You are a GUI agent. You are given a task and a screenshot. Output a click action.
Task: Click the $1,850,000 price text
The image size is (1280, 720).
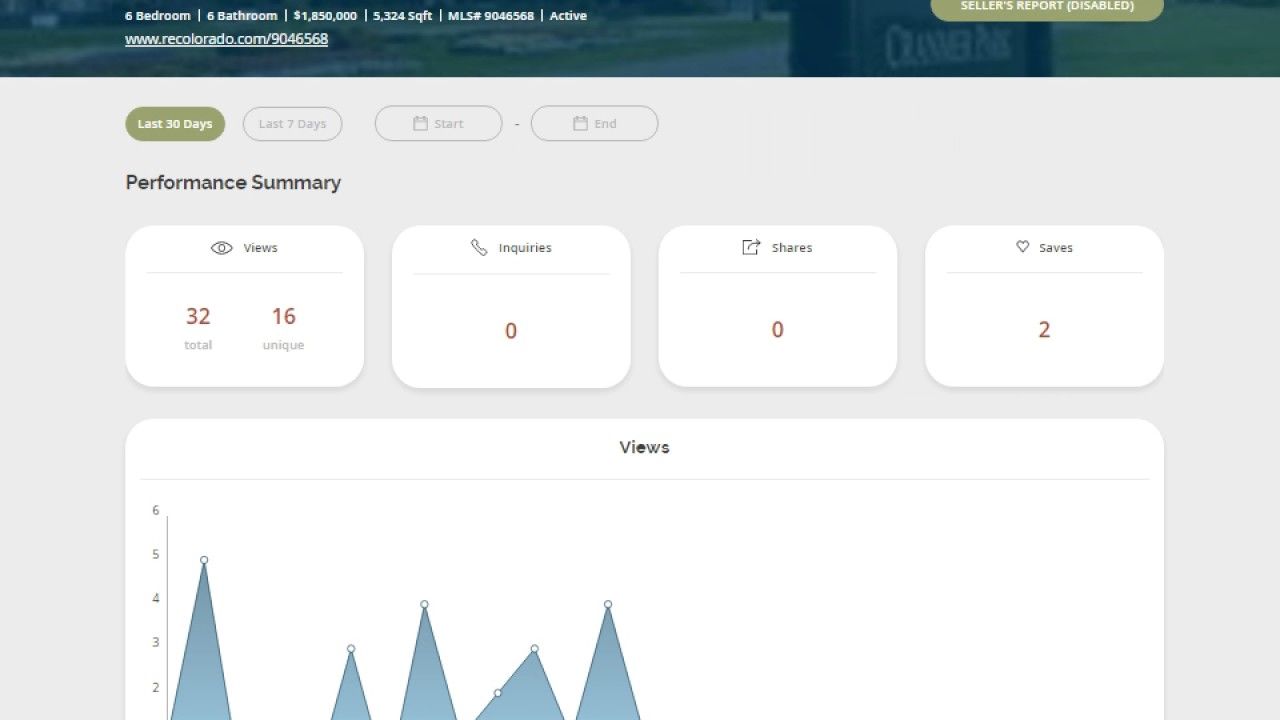coord(325,16)
